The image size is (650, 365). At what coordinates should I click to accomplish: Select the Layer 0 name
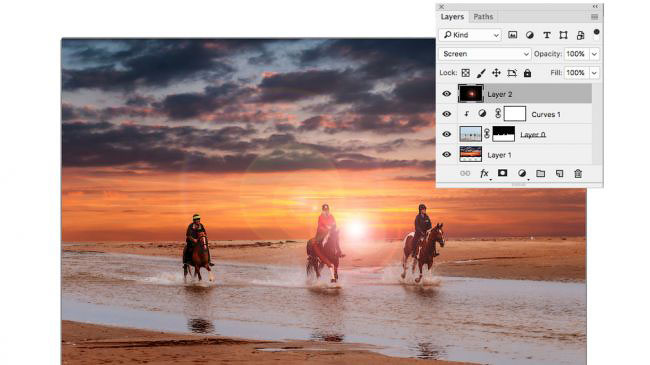(x=533, y=135)
